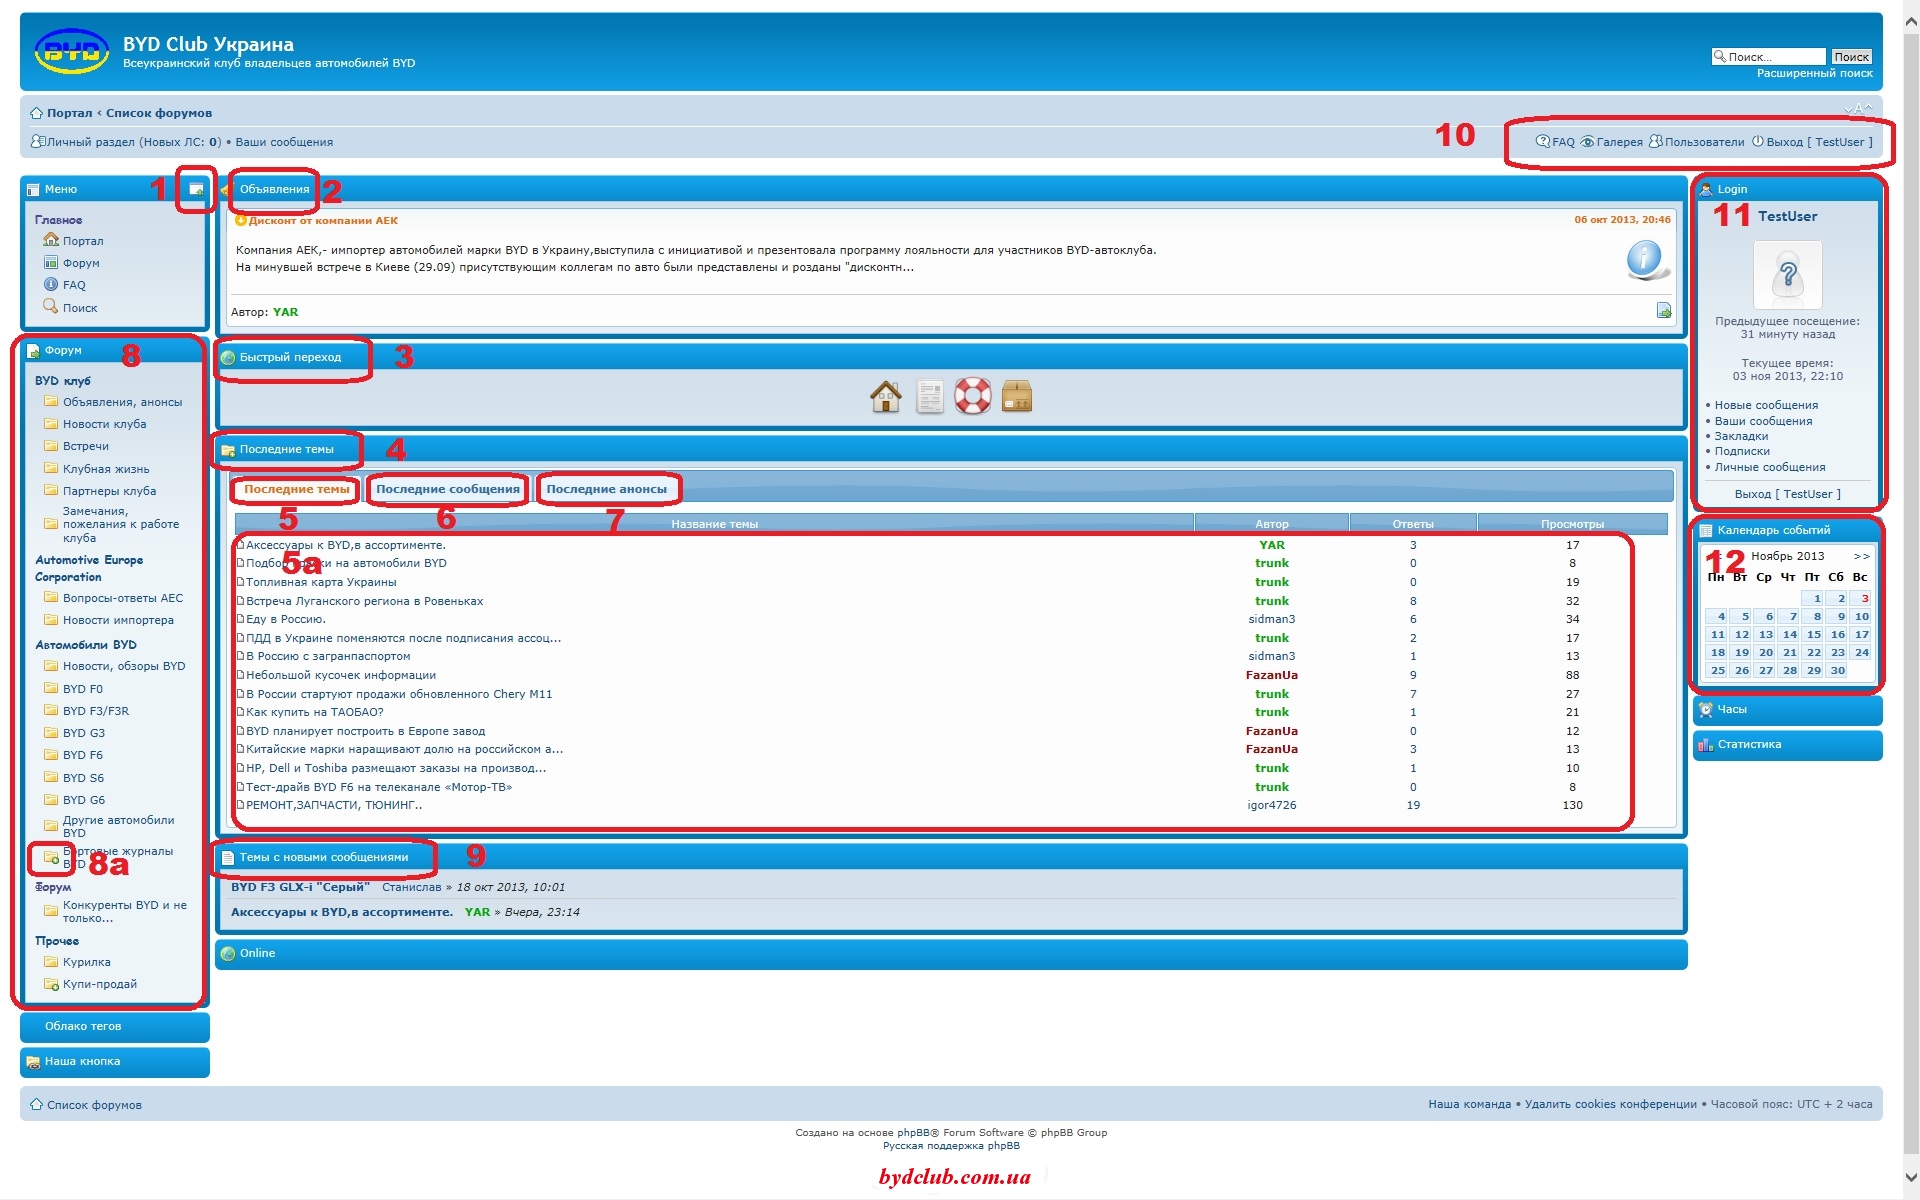
Task: Open Галерея link in top navigation
Action: pyautogui.click(x=1618, y=142)
